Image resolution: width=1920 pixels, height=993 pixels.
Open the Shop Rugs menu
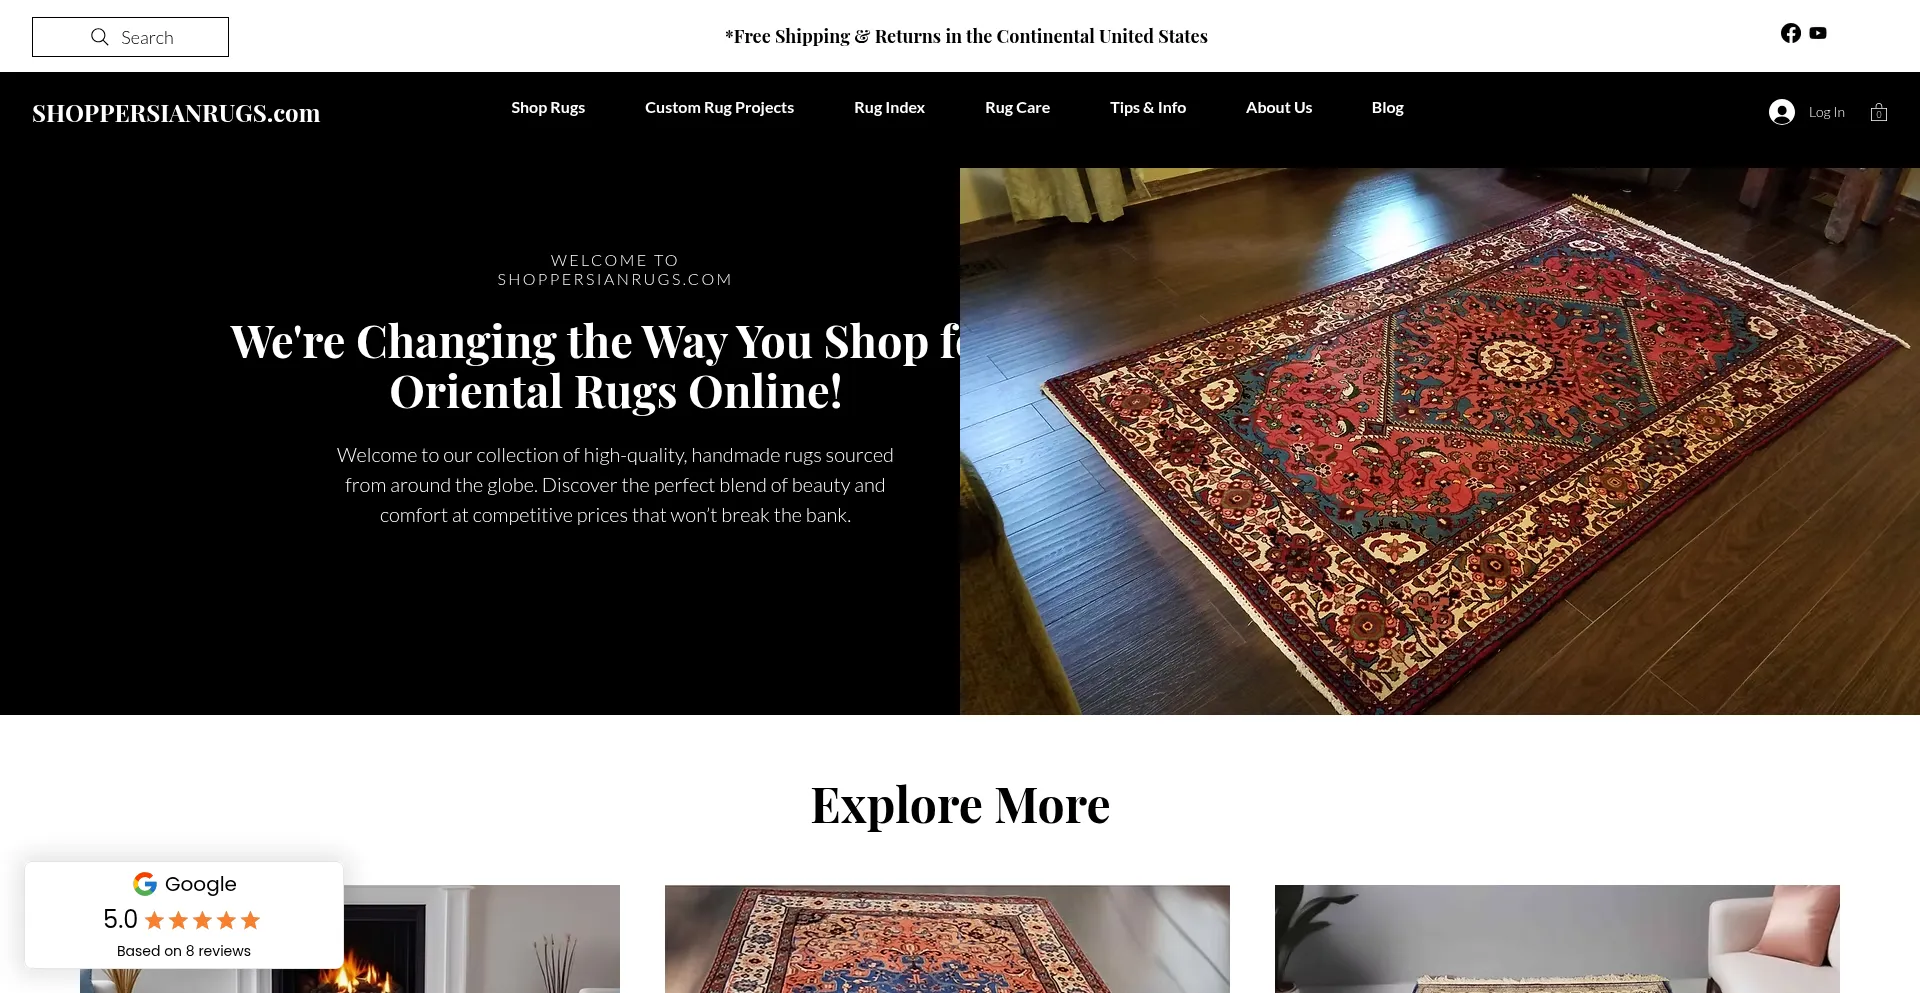pos(548,107)
